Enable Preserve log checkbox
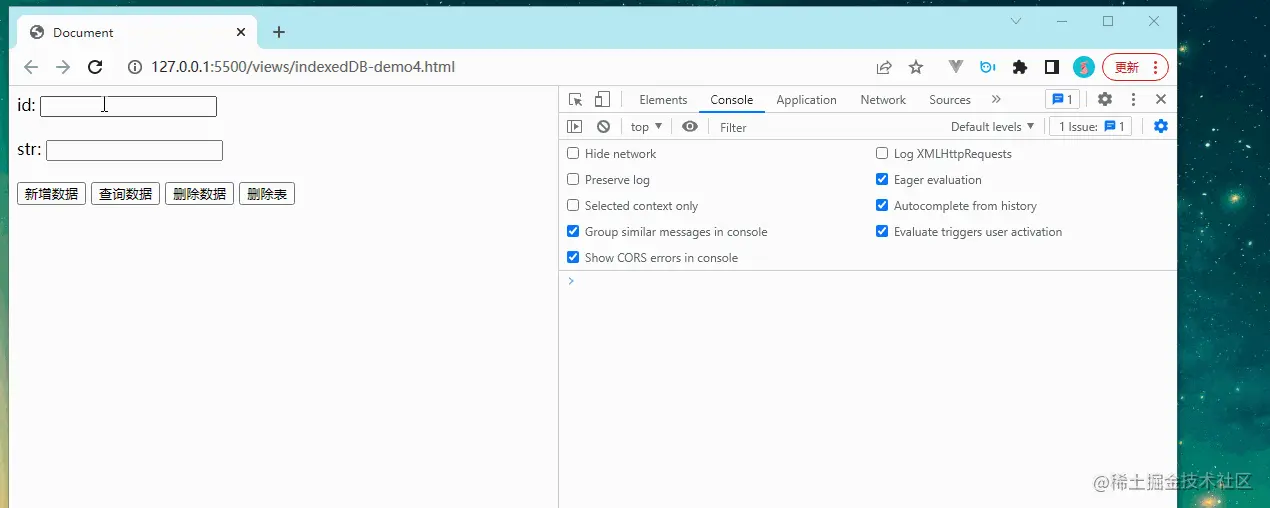Image resolution: width=1270 pixels, height=508 pixels. click(x=573, y=180)
